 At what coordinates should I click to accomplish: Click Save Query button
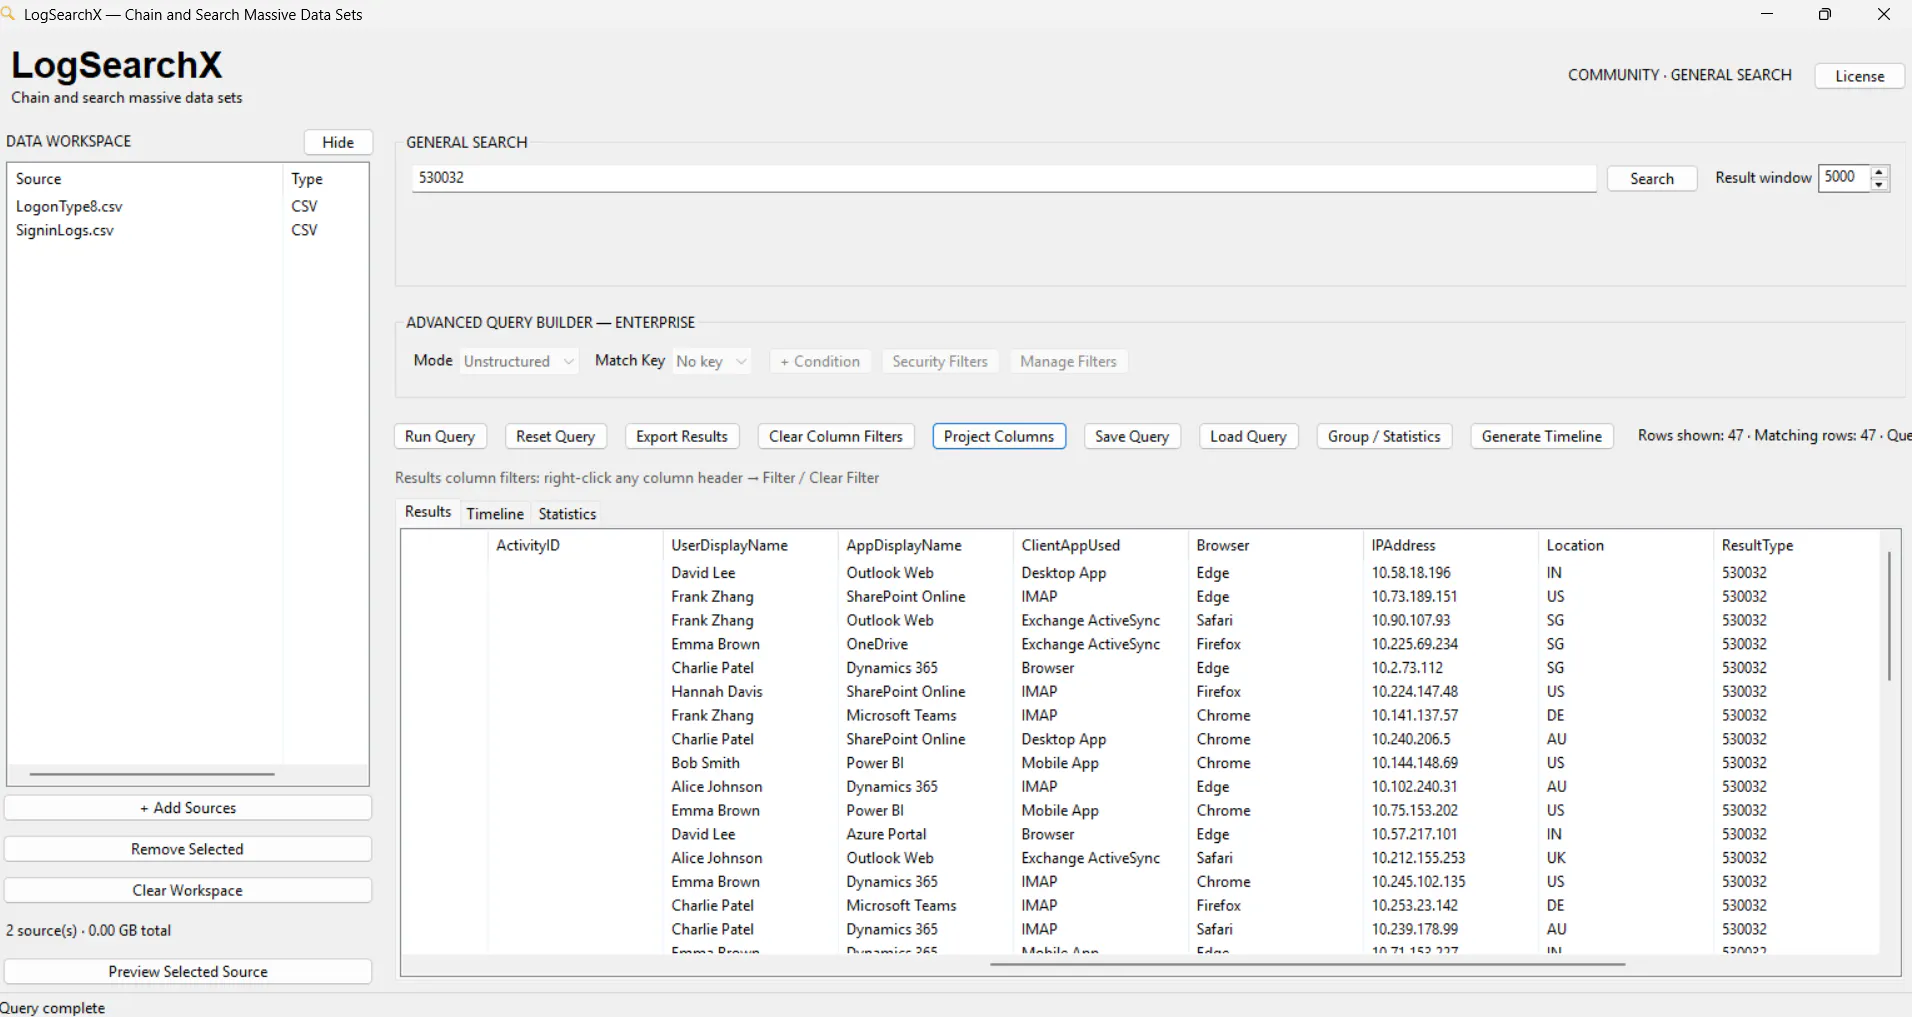(1132, 436)
